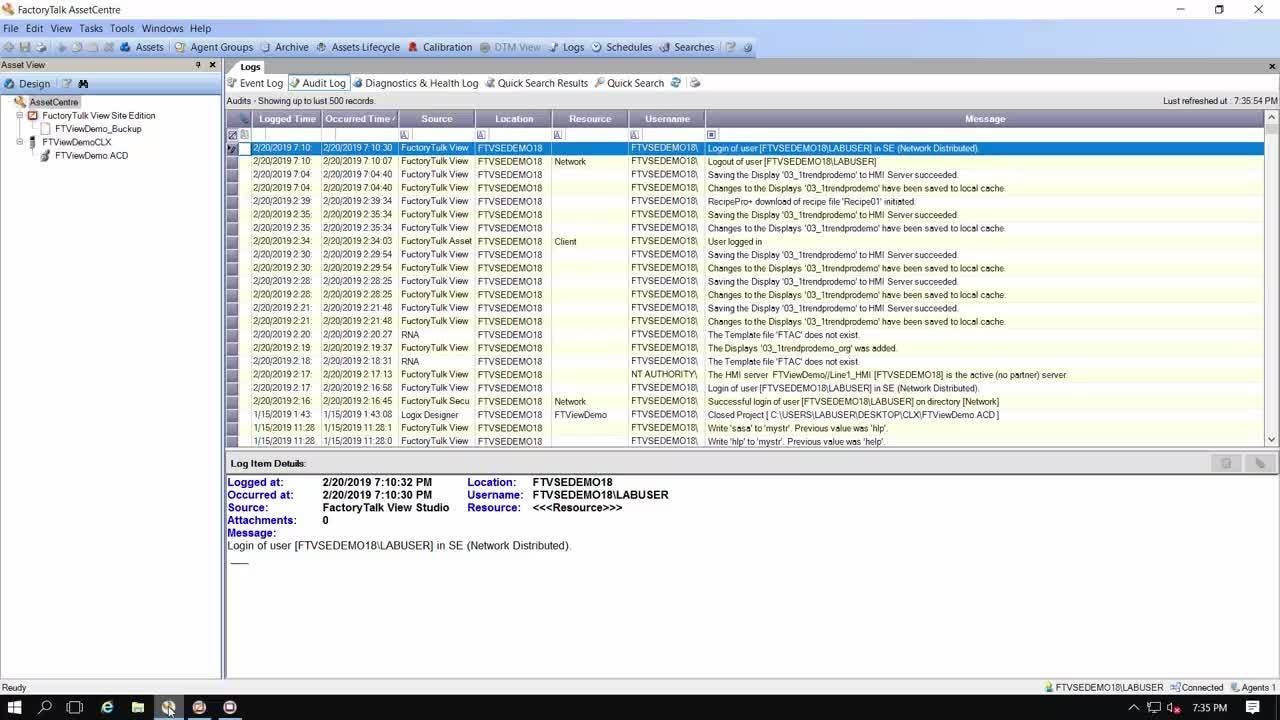
Task: Open Windows taskbar search
Action: (x=45, y=707)
